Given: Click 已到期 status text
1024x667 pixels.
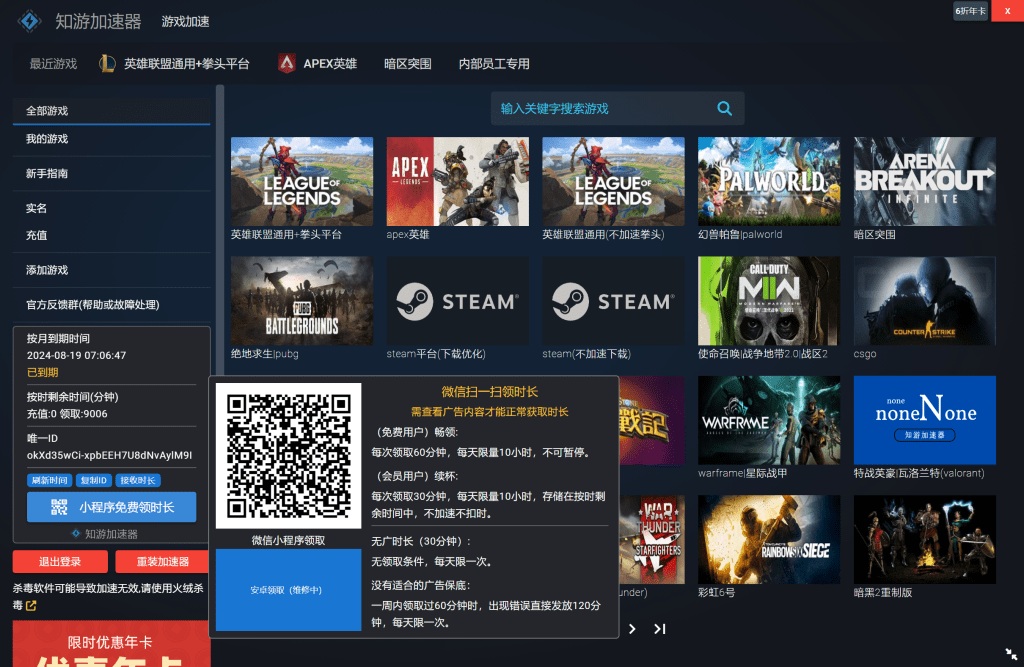Looking at the screenshot, I should pyautogui.click(x=42, y=372).
